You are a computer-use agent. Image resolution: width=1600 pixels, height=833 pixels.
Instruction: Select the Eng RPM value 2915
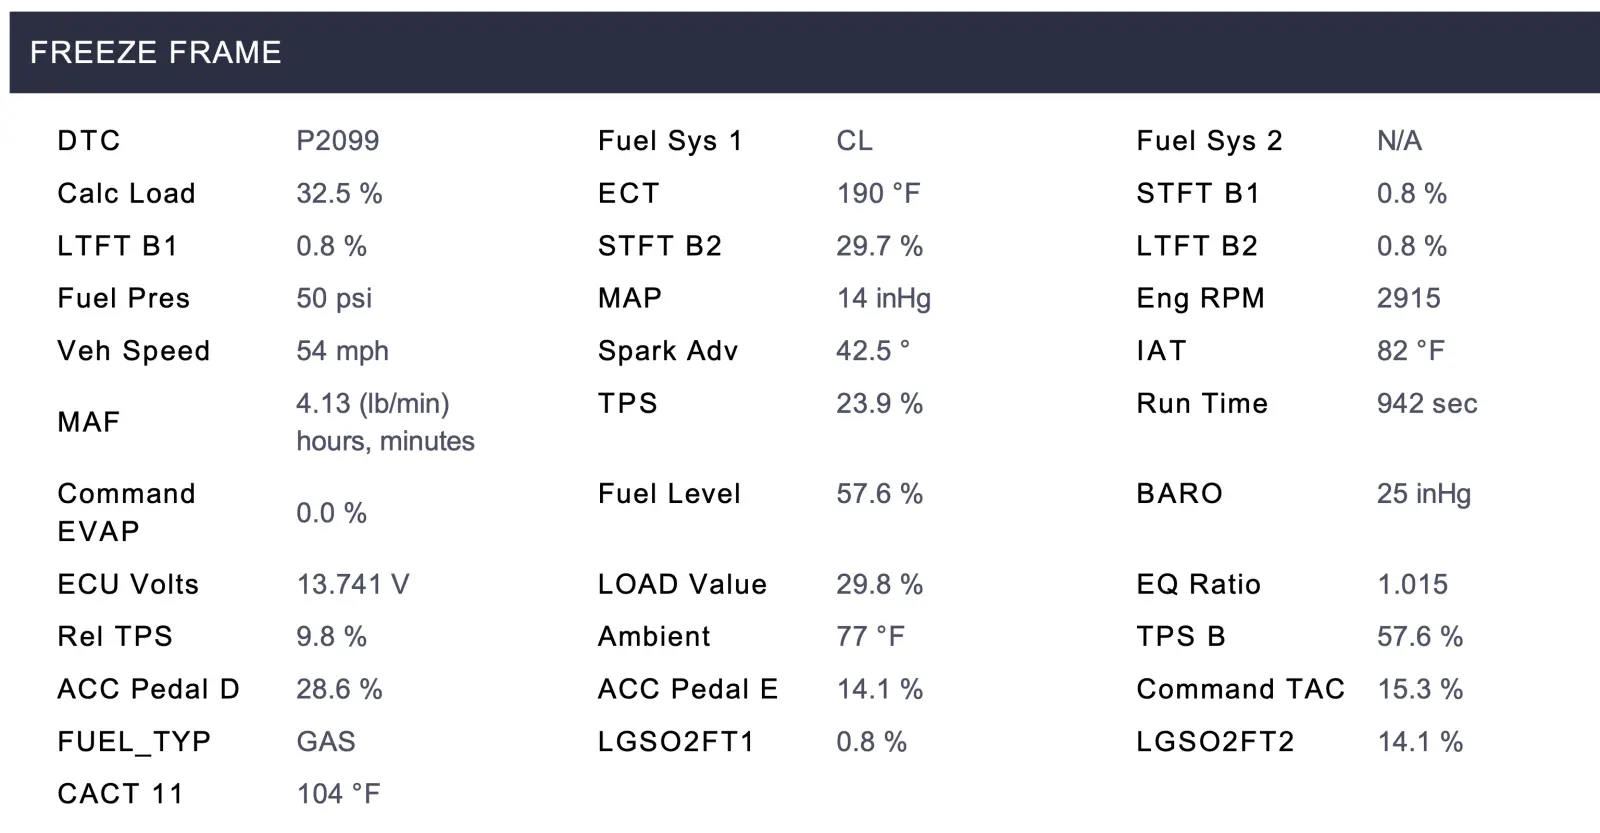1408,298
